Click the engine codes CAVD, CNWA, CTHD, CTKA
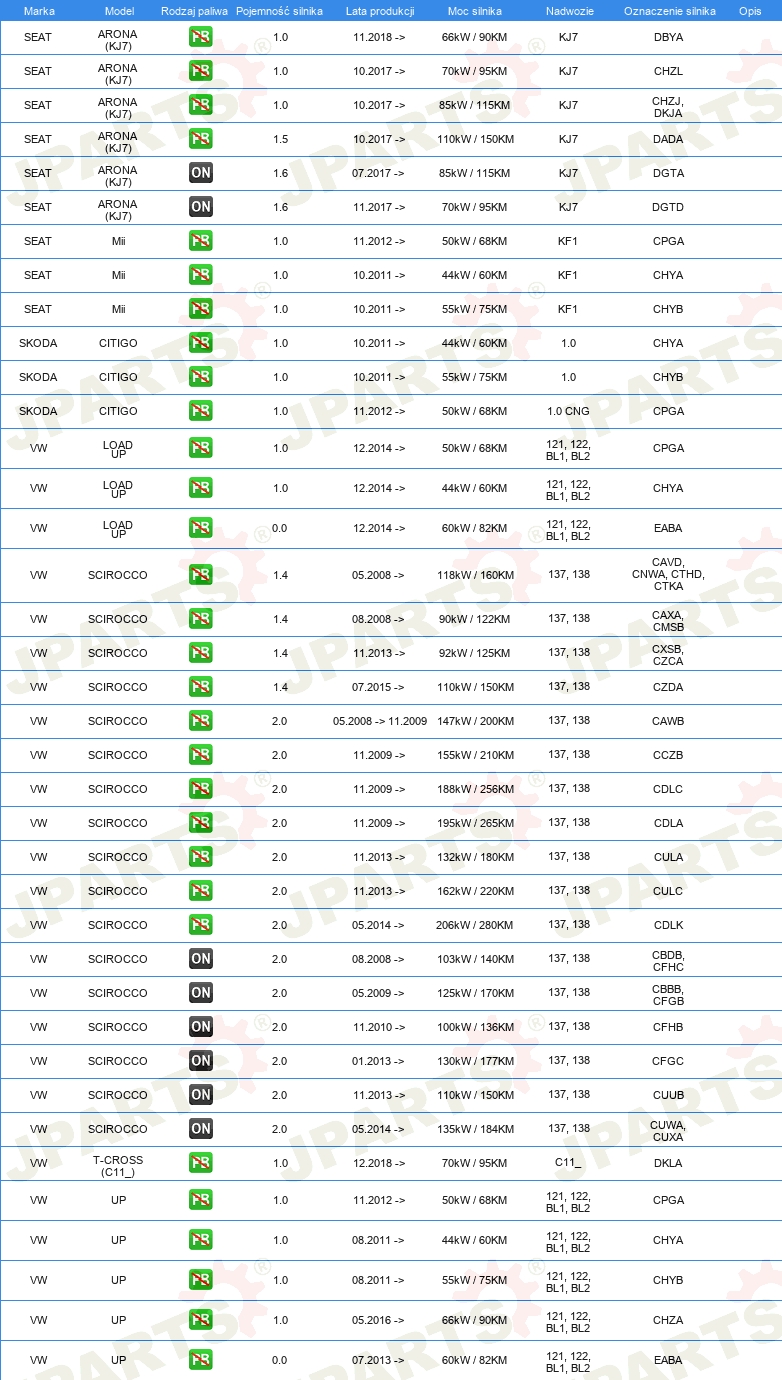The width and height of the screenshot is (782, 1380). tap(668, 574)
